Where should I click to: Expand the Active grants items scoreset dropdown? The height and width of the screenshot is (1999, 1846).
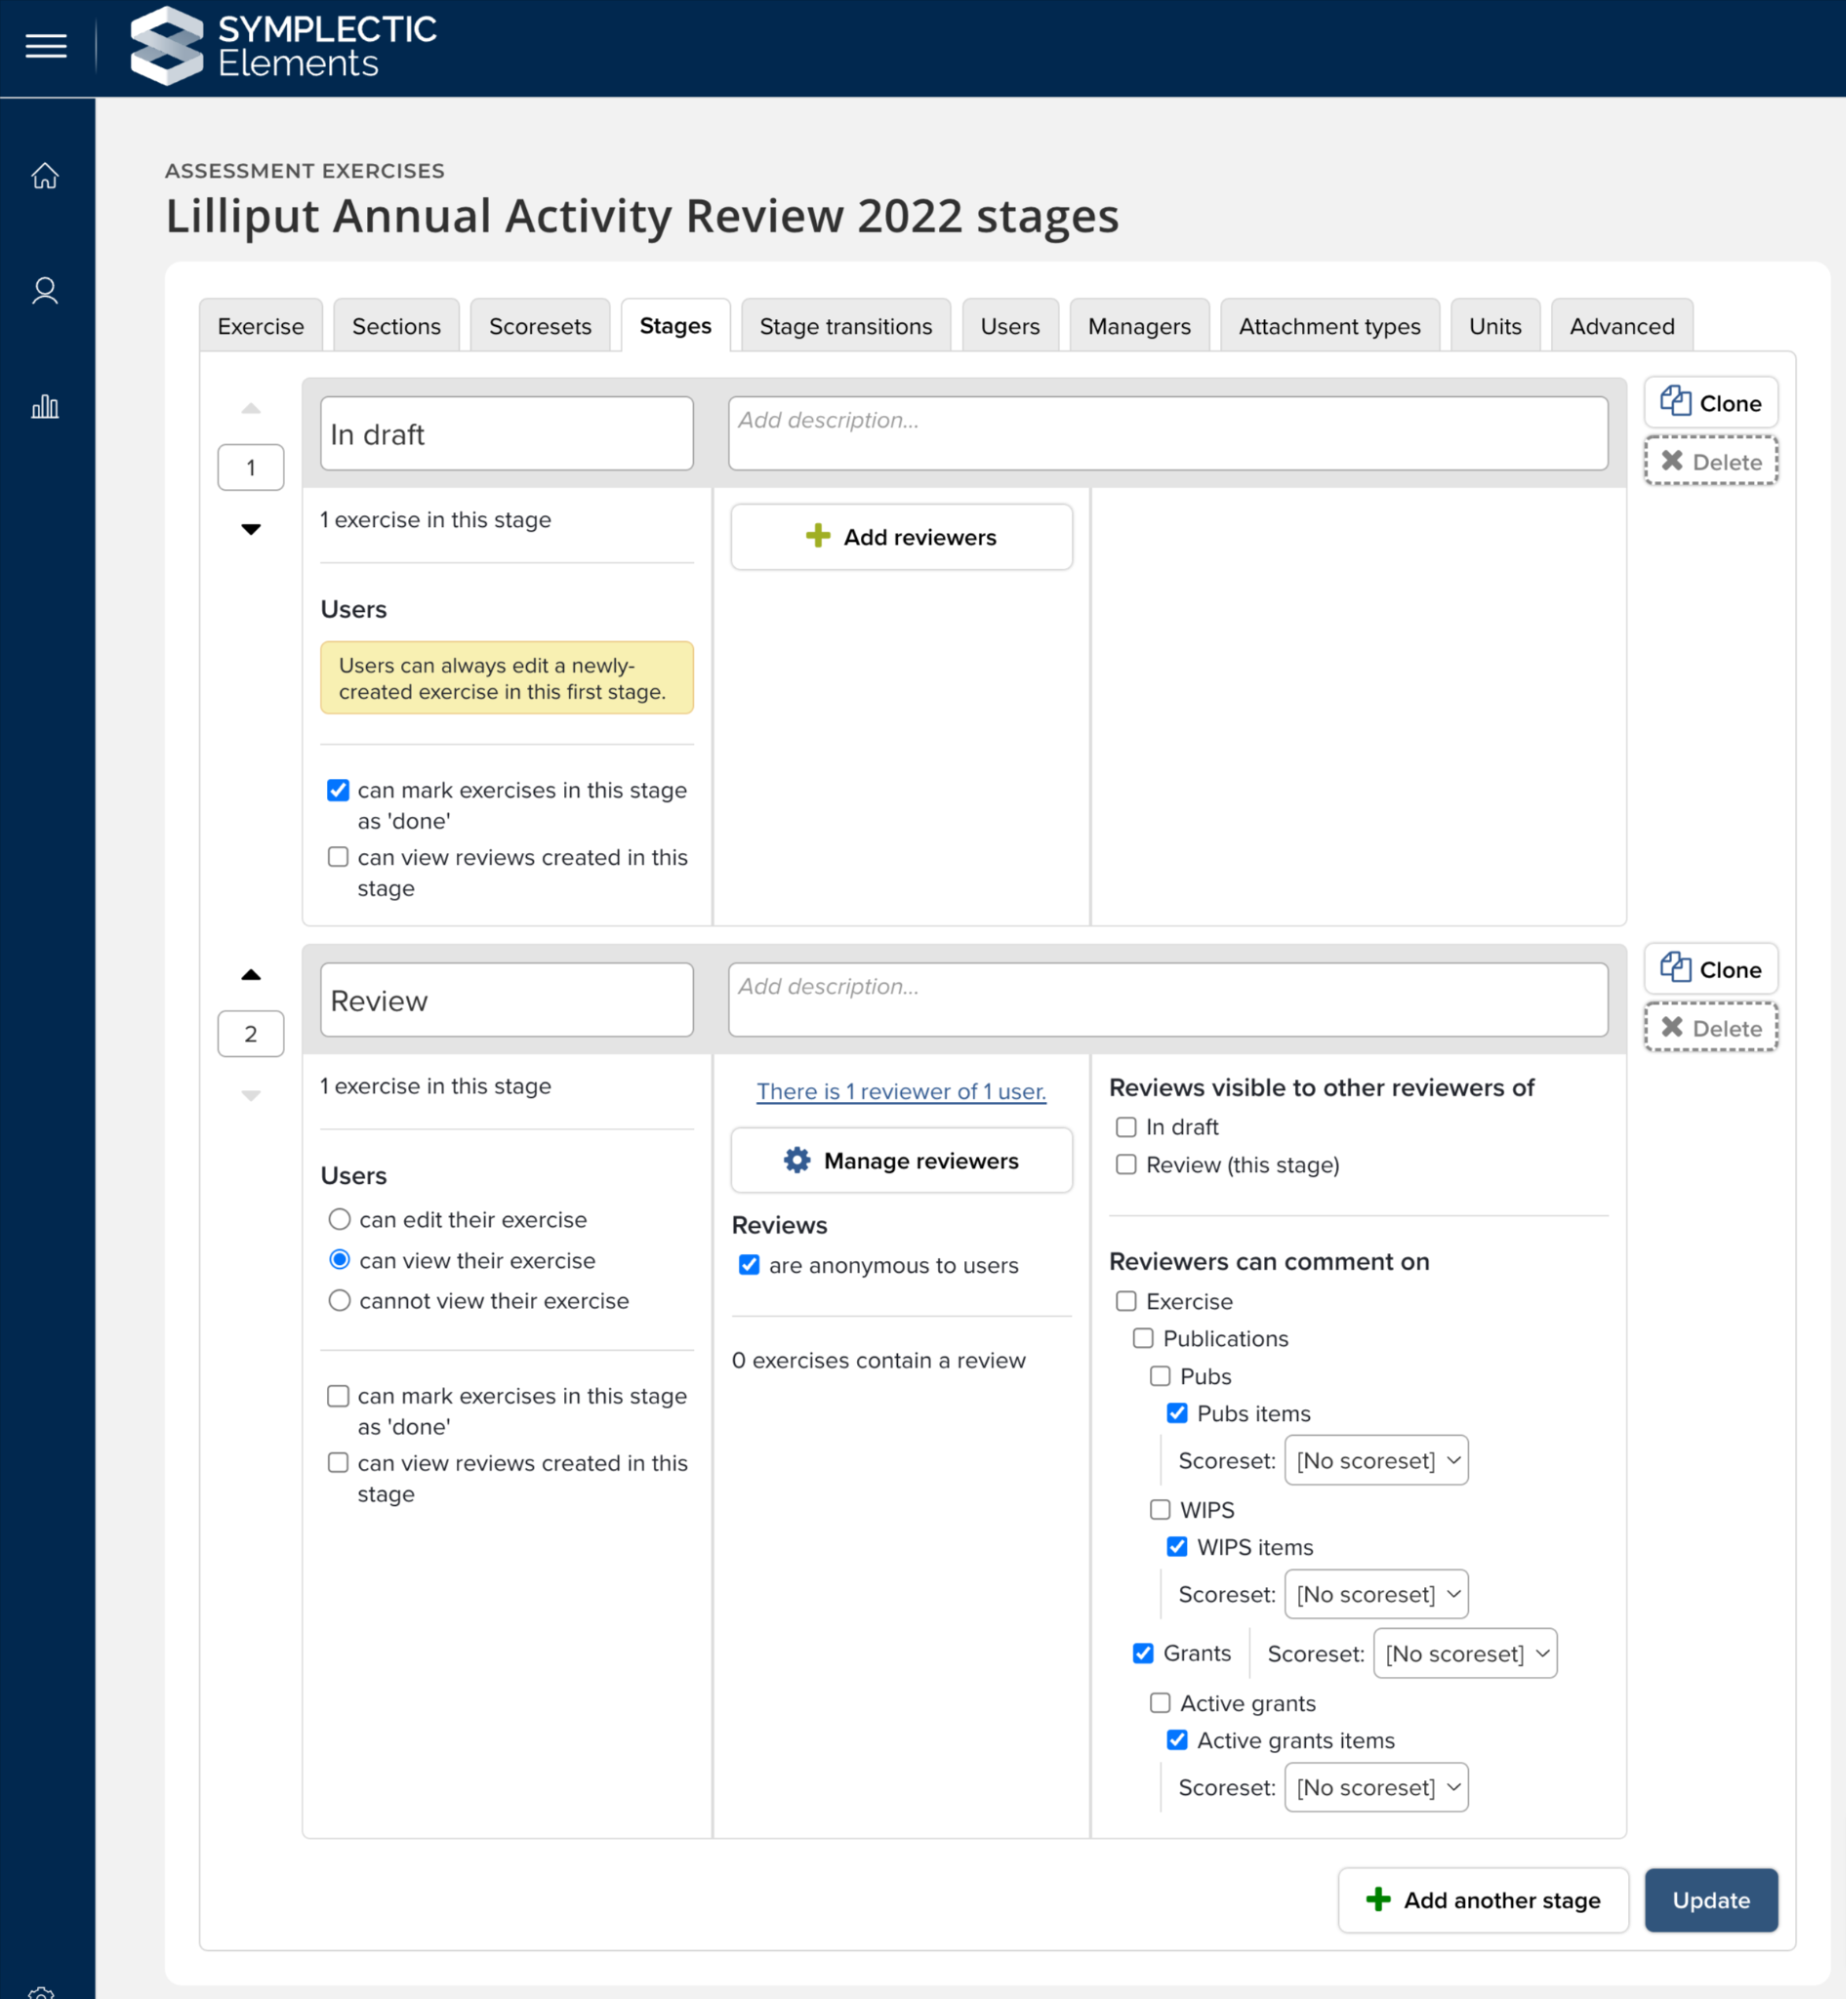pos(1376,1787)
